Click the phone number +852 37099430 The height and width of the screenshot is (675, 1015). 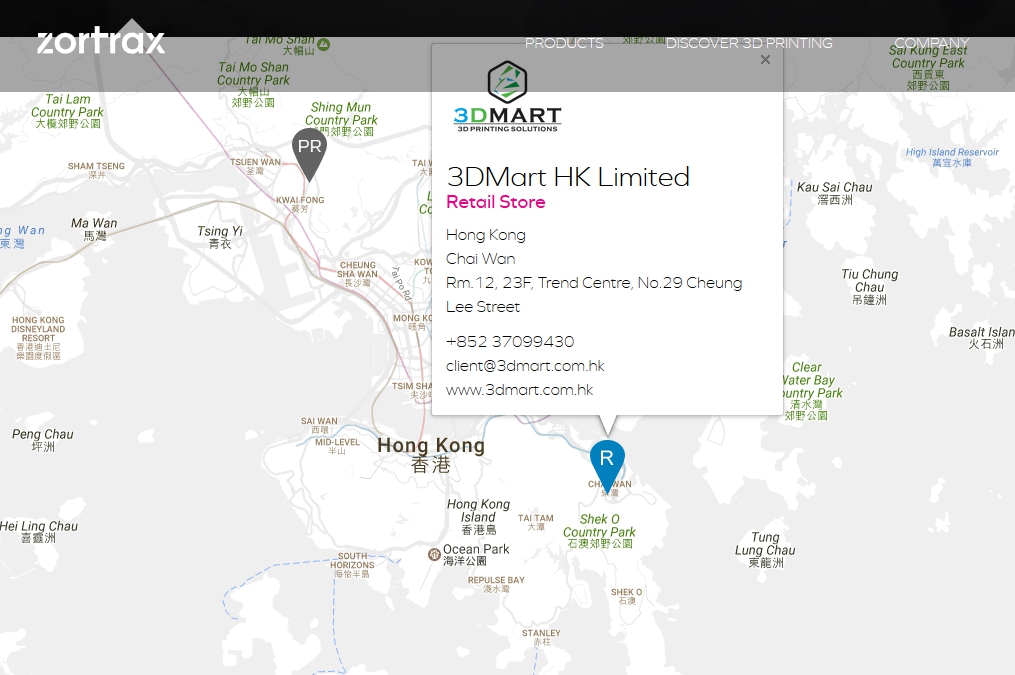(510, 342)
